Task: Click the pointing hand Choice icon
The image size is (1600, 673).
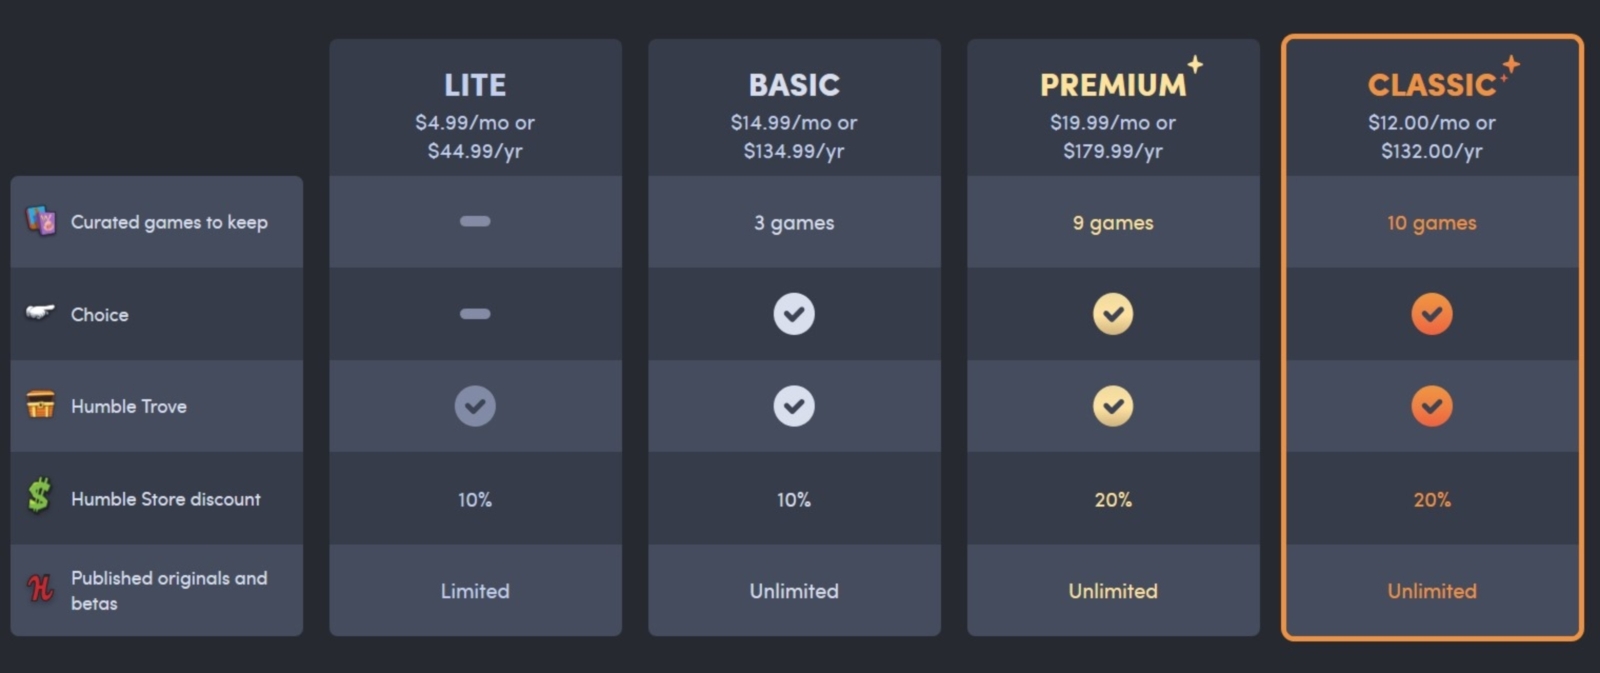Action: click(40, 313)
